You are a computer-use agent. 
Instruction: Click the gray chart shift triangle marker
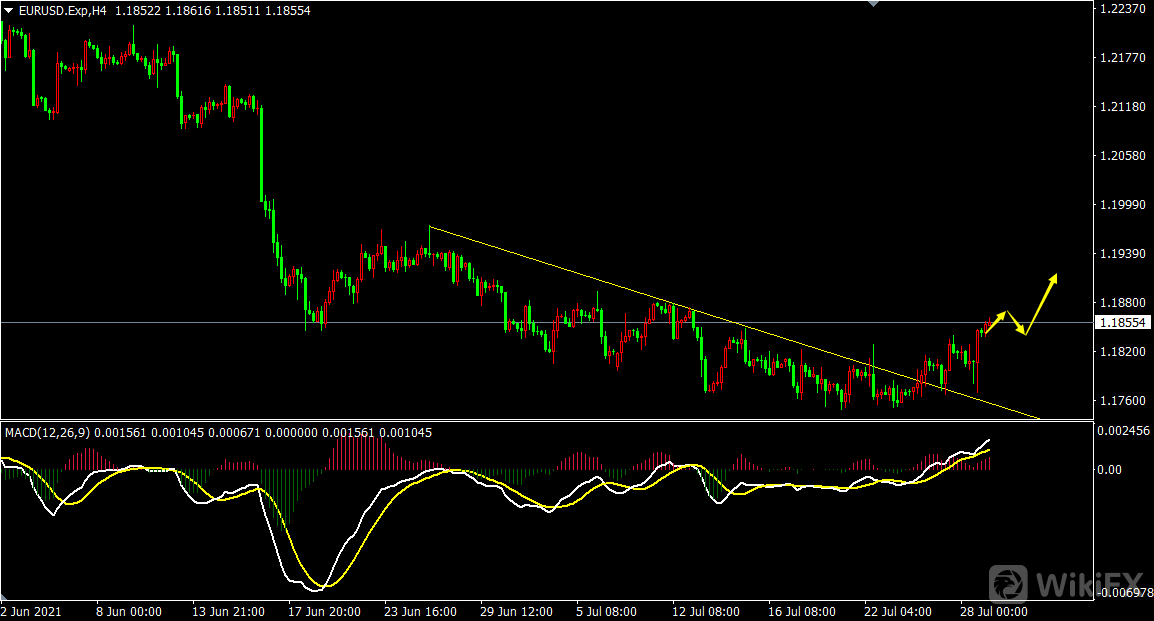[875, 4]
